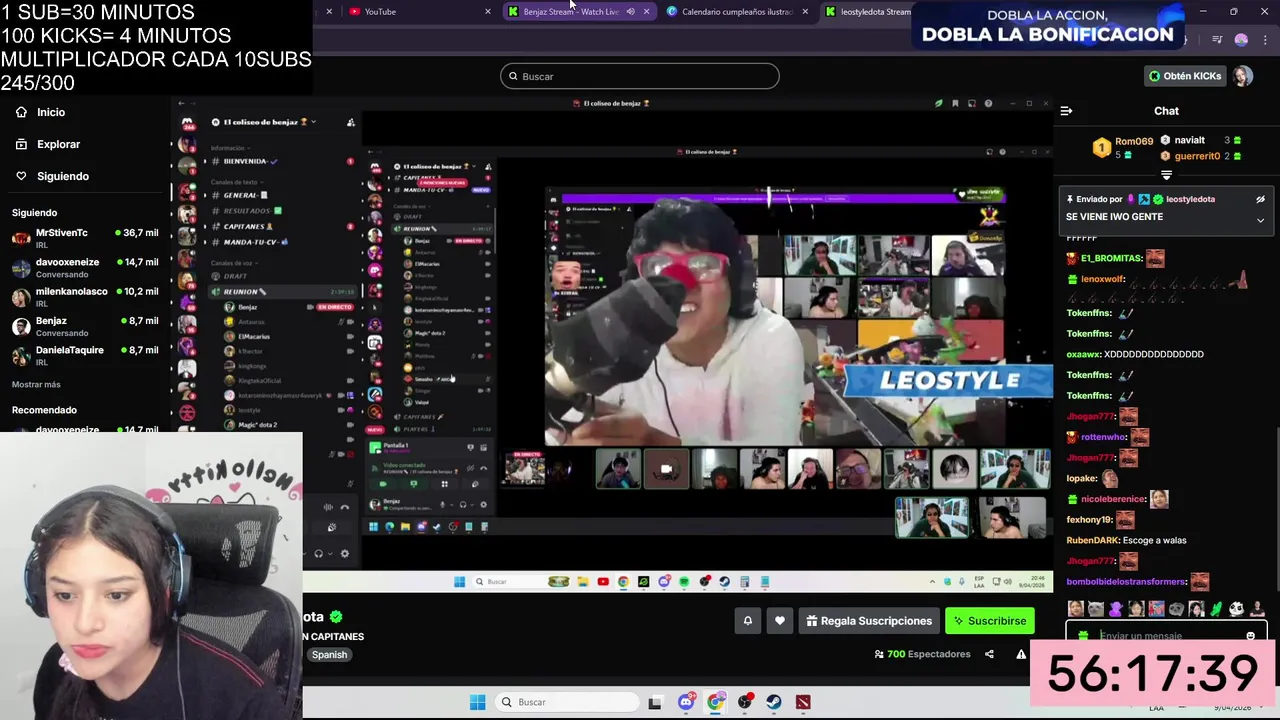The height and width of the screenshot is (720, 1280).
Task: Expand the gift leaderboard in chat
Action: point(1166,175)
